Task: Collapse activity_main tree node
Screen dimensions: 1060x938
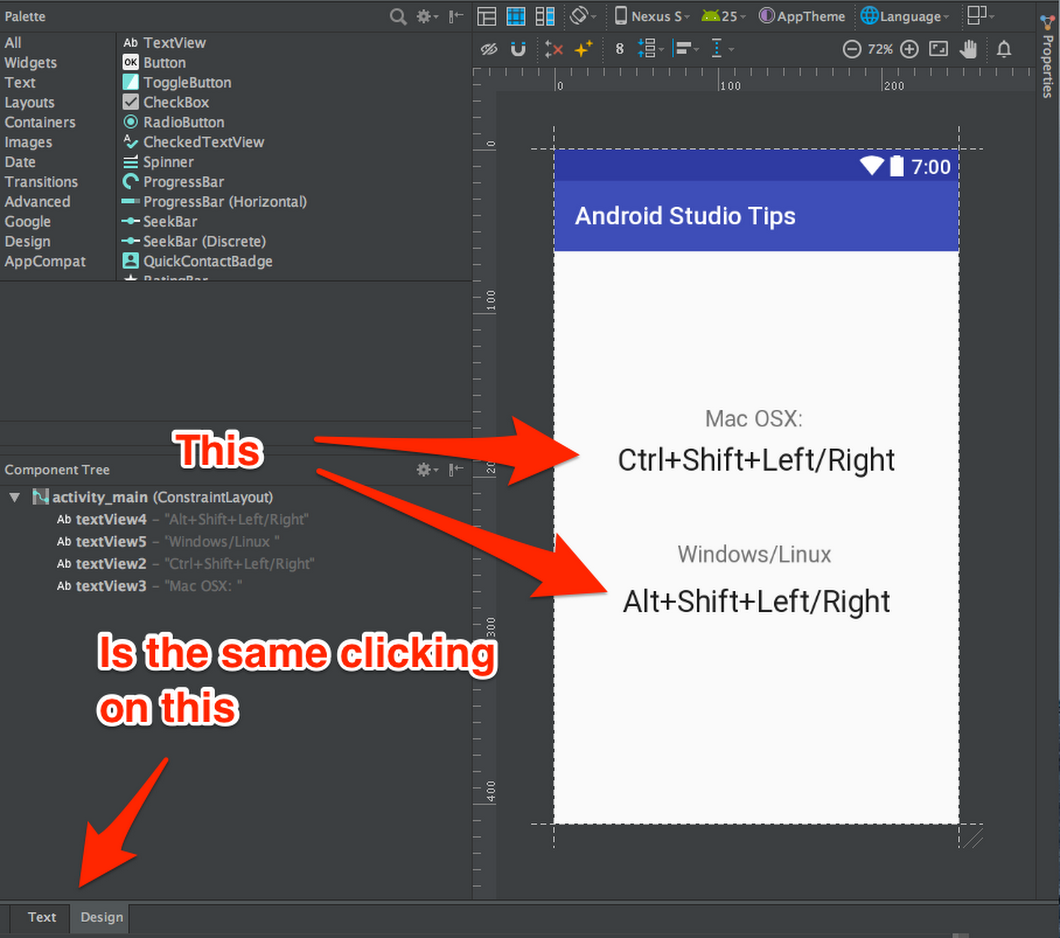Action: tap(14, 497)
